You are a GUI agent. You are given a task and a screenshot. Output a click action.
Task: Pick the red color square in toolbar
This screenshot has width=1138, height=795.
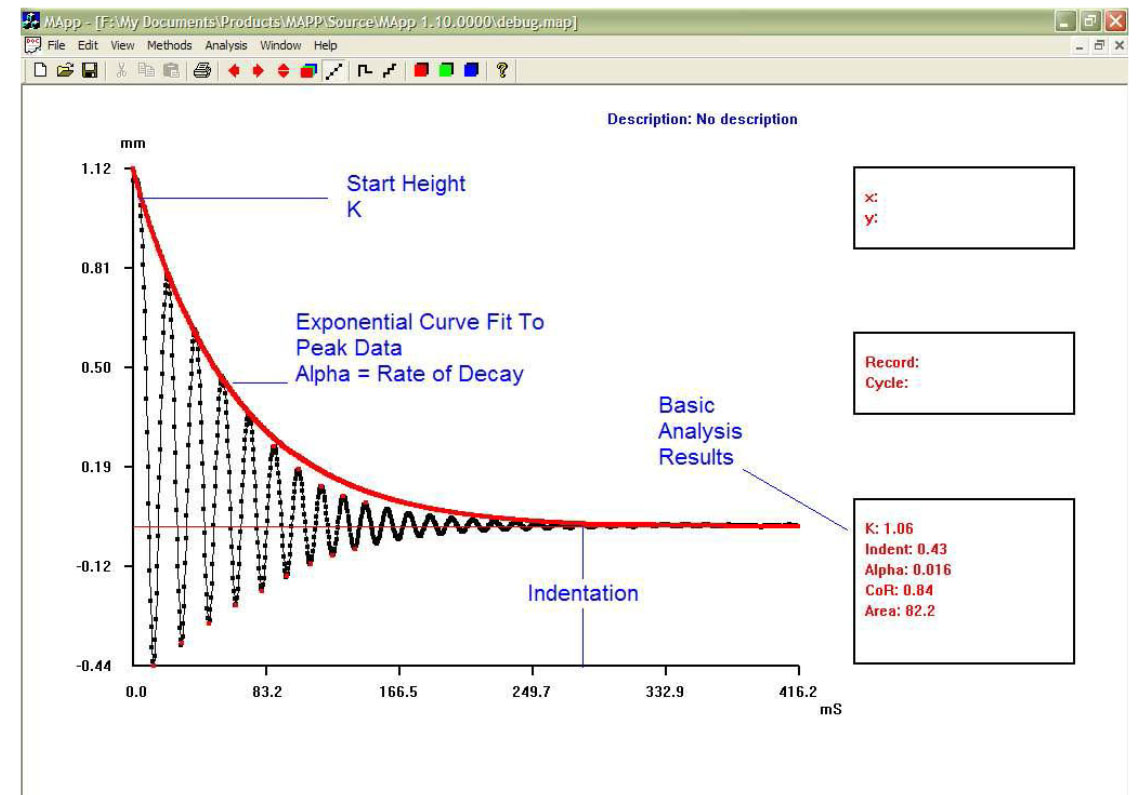(x=423, y=70)
